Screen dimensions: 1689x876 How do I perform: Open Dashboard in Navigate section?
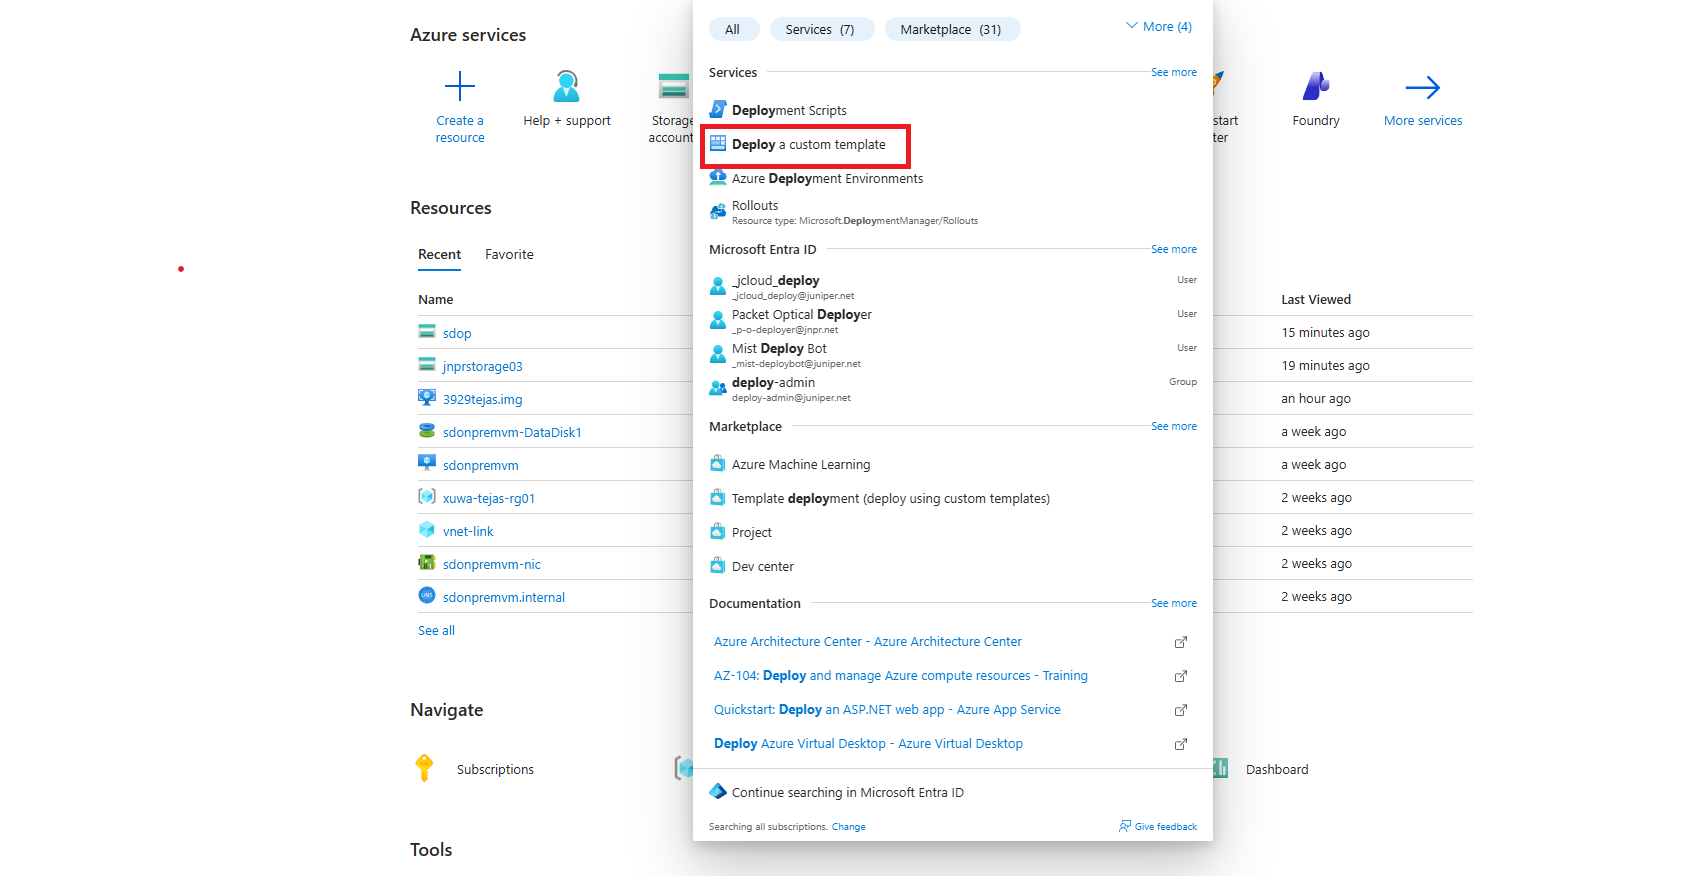(1277, 770)
